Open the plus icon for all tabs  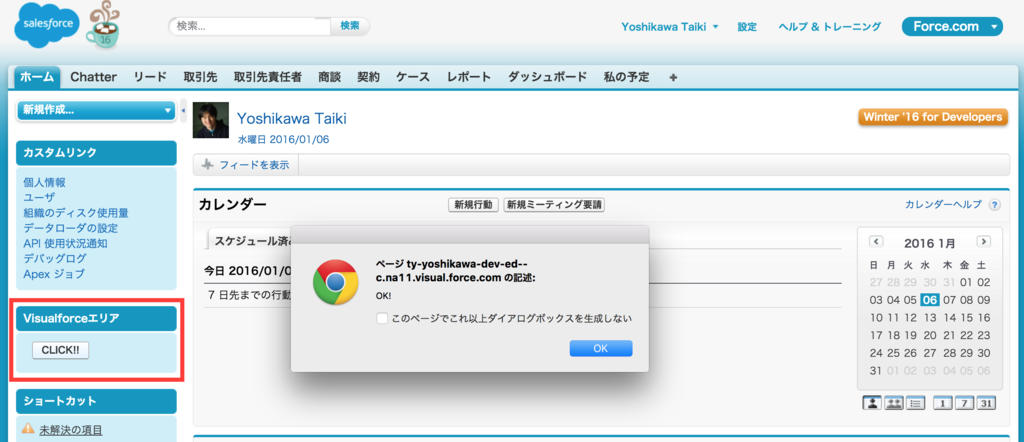[673, 77]
